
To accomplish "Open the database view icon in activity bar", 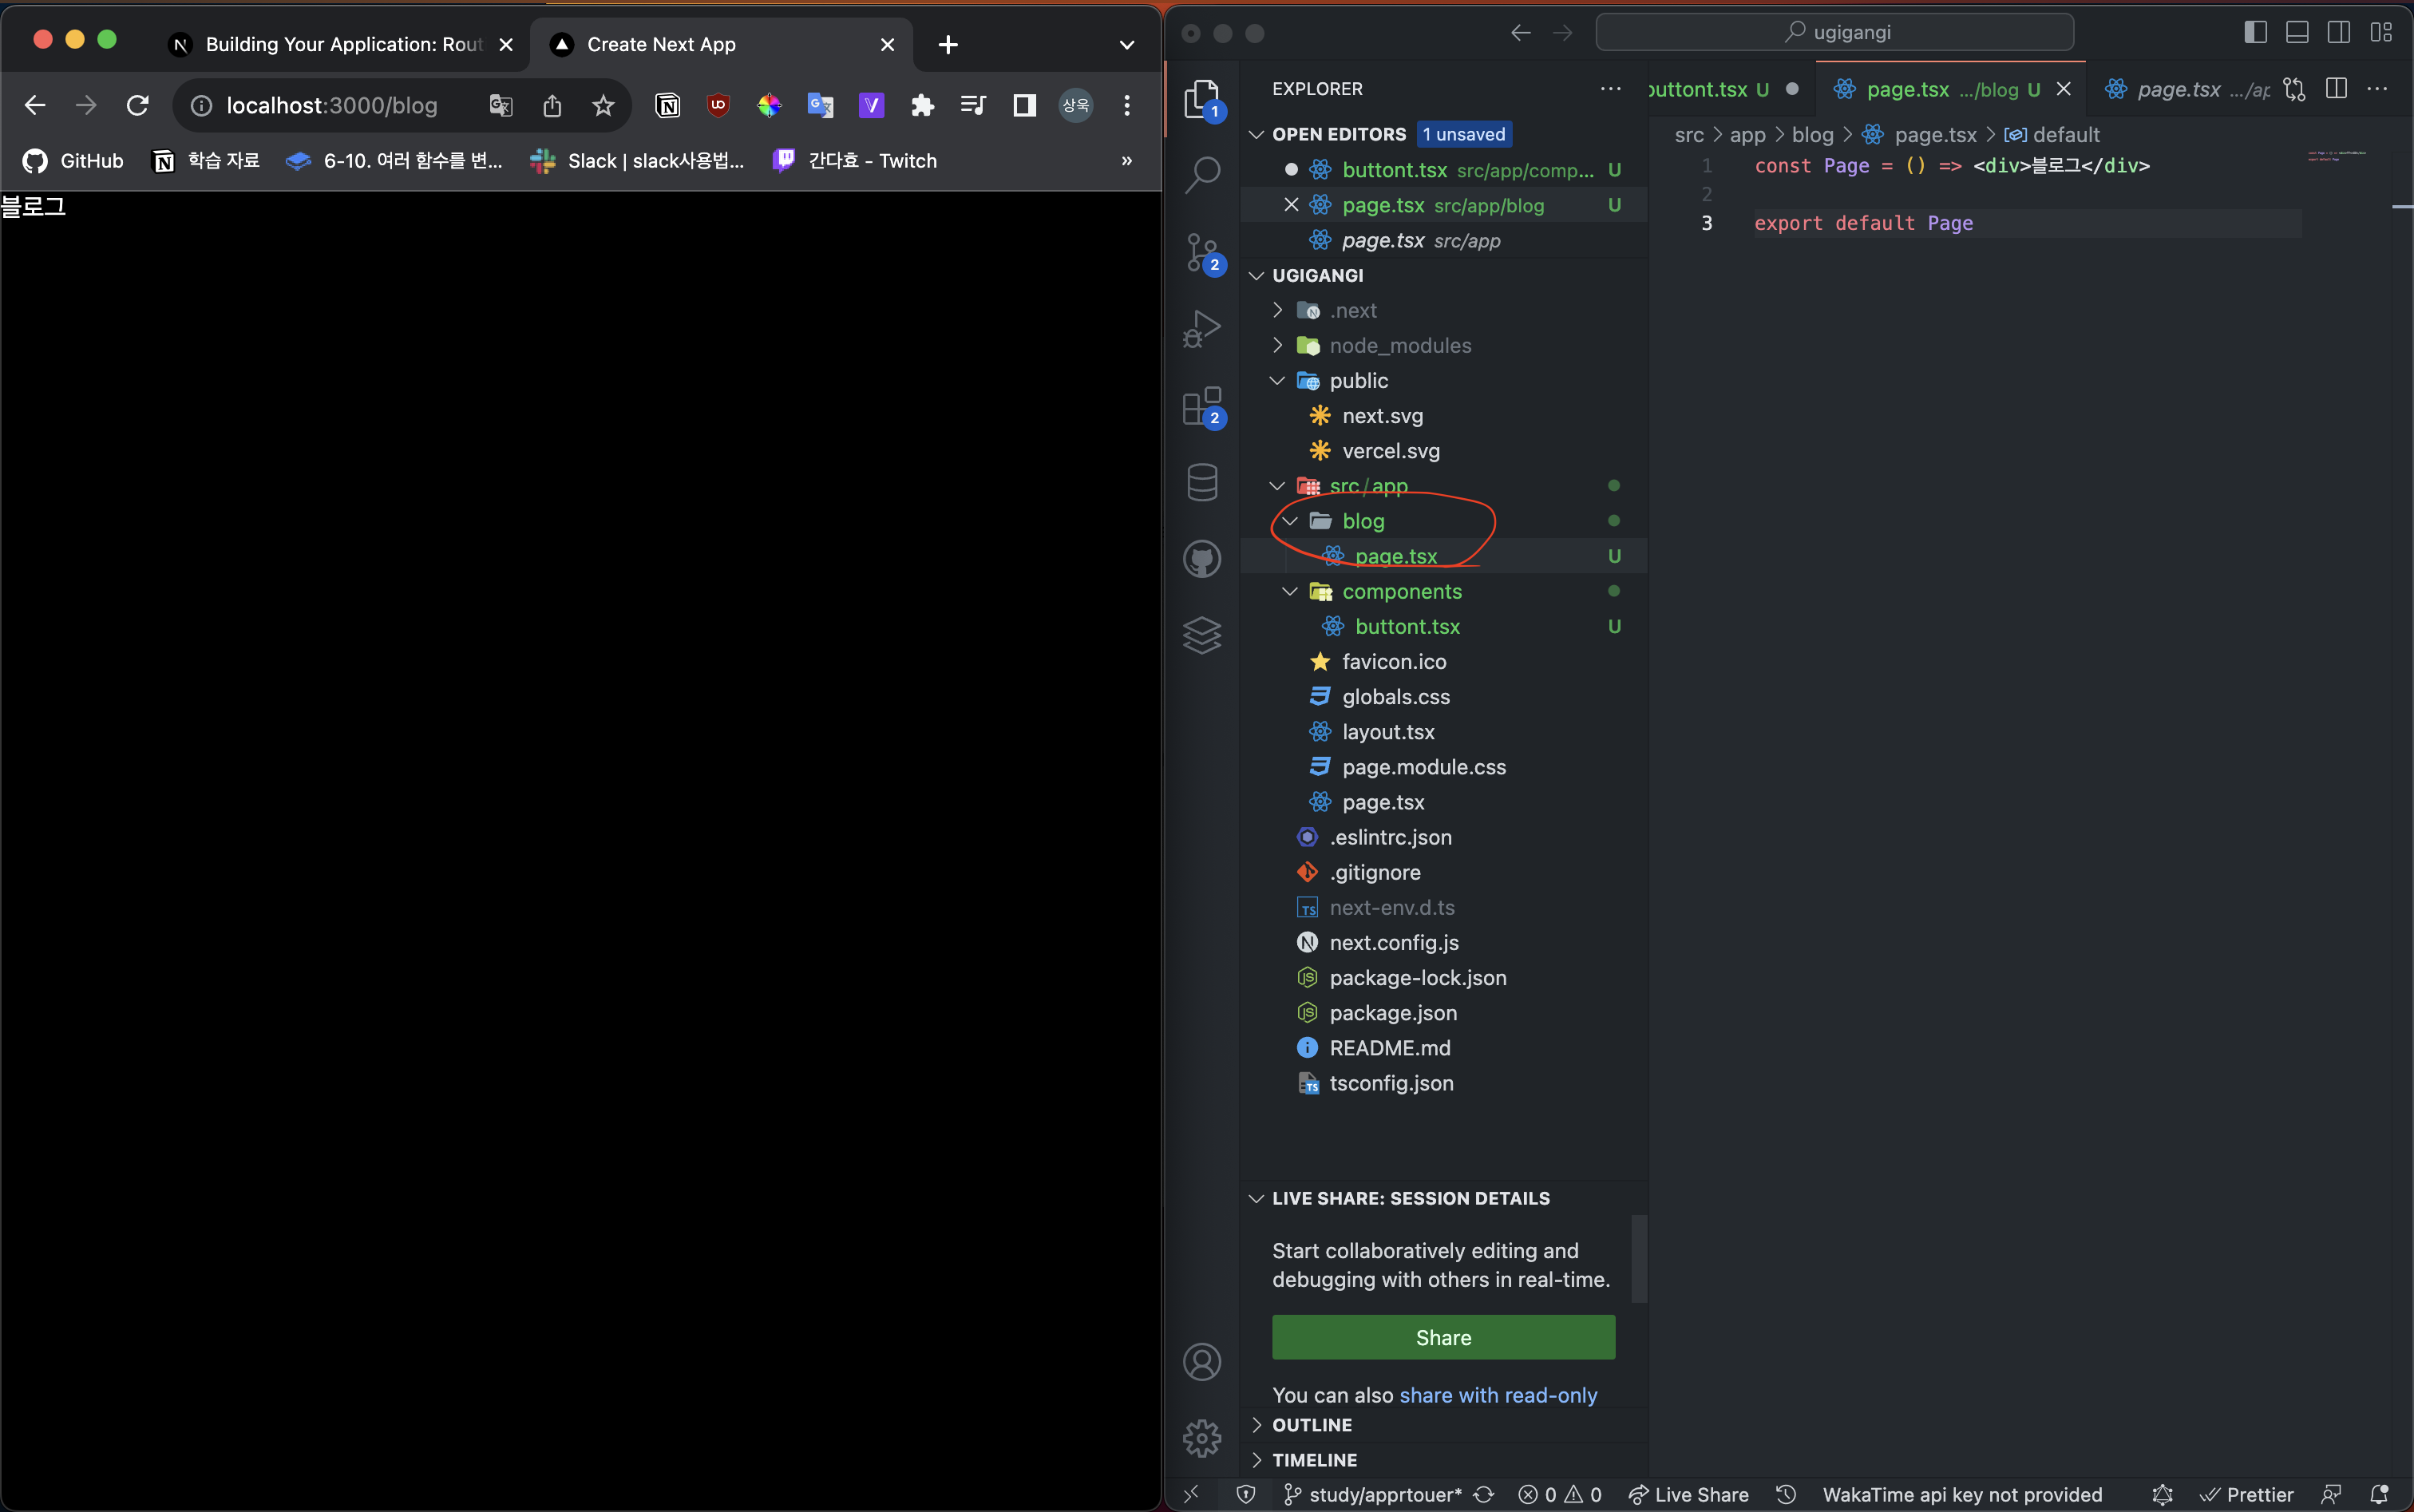I will (x=1202, y=482).
